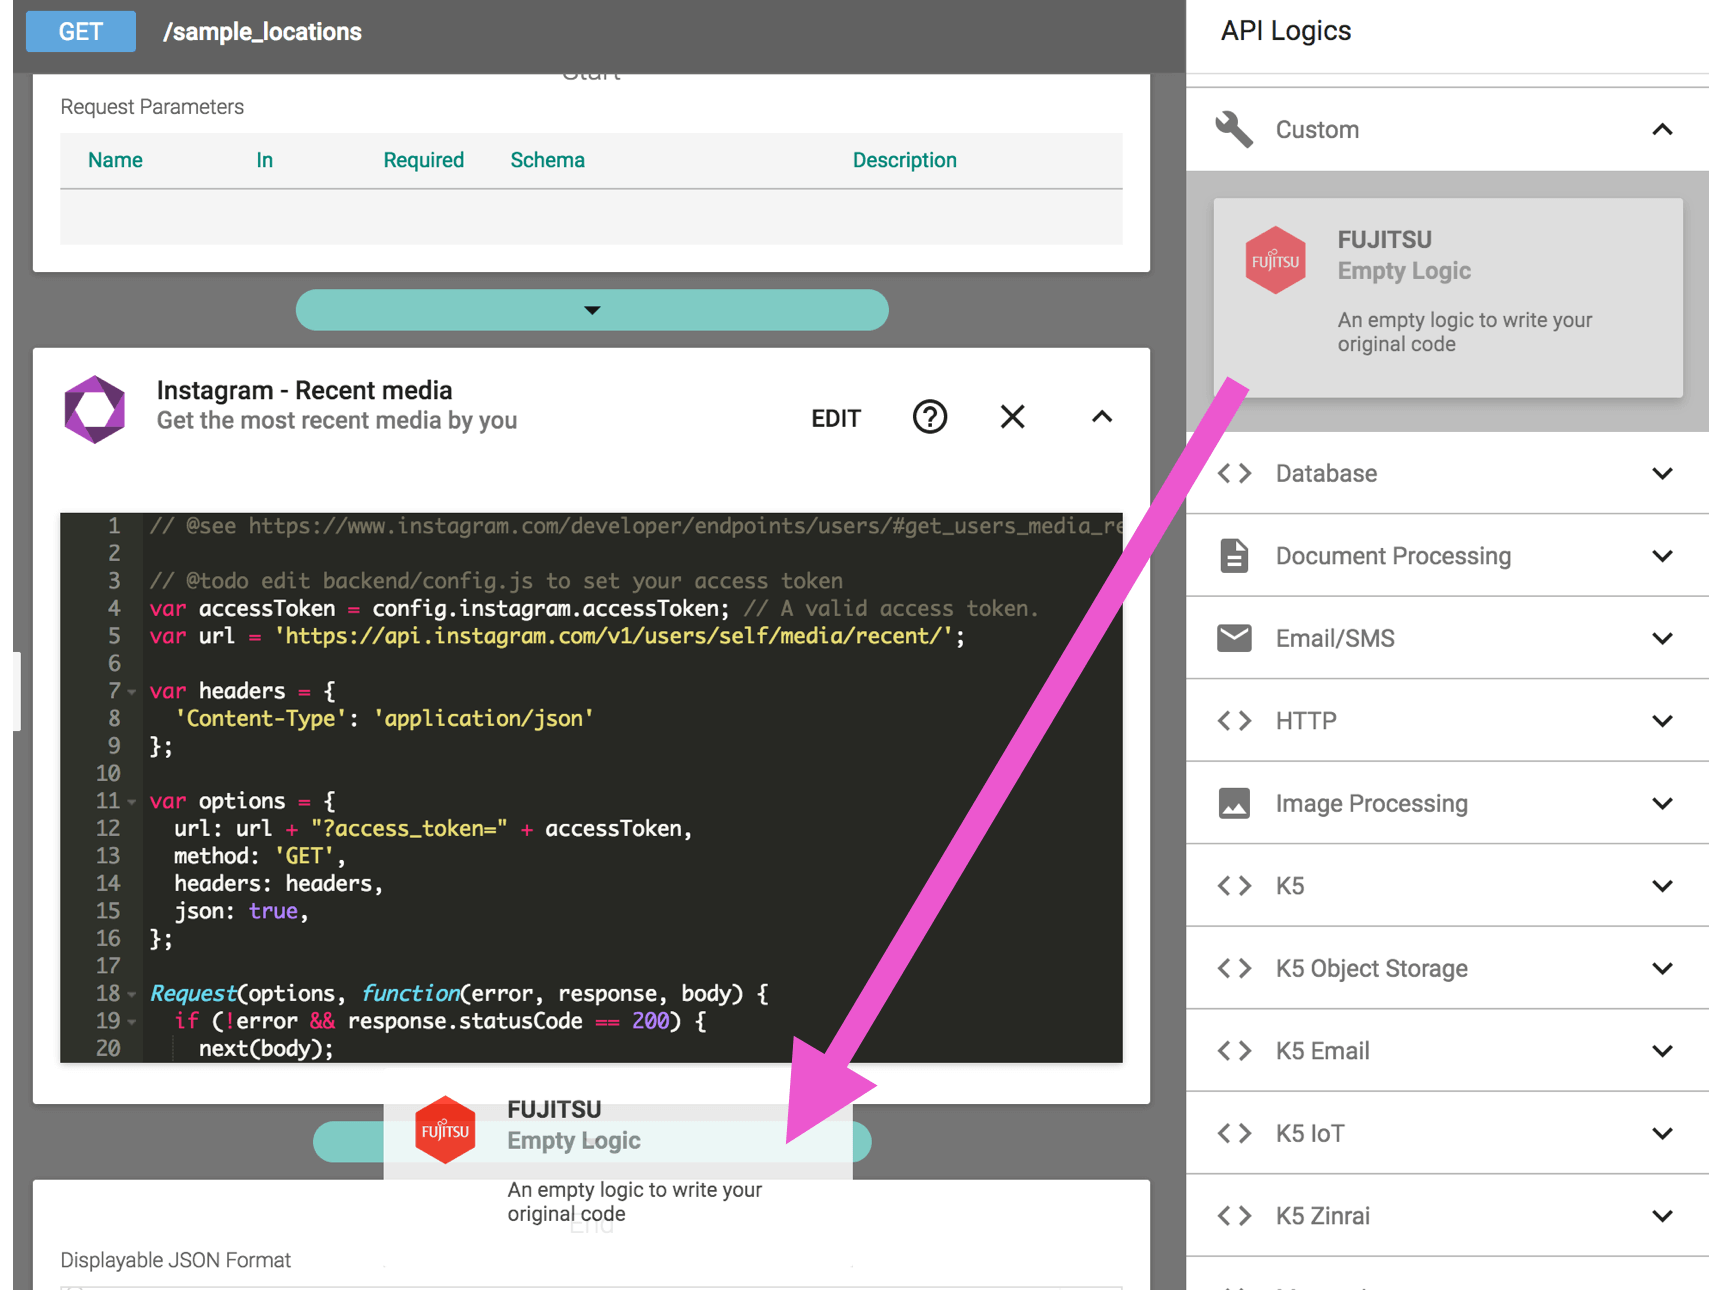This screenshot has height=1290, width=1734.
Task: Toggle code fold arrow on line 11
Action: pos(132,802)
